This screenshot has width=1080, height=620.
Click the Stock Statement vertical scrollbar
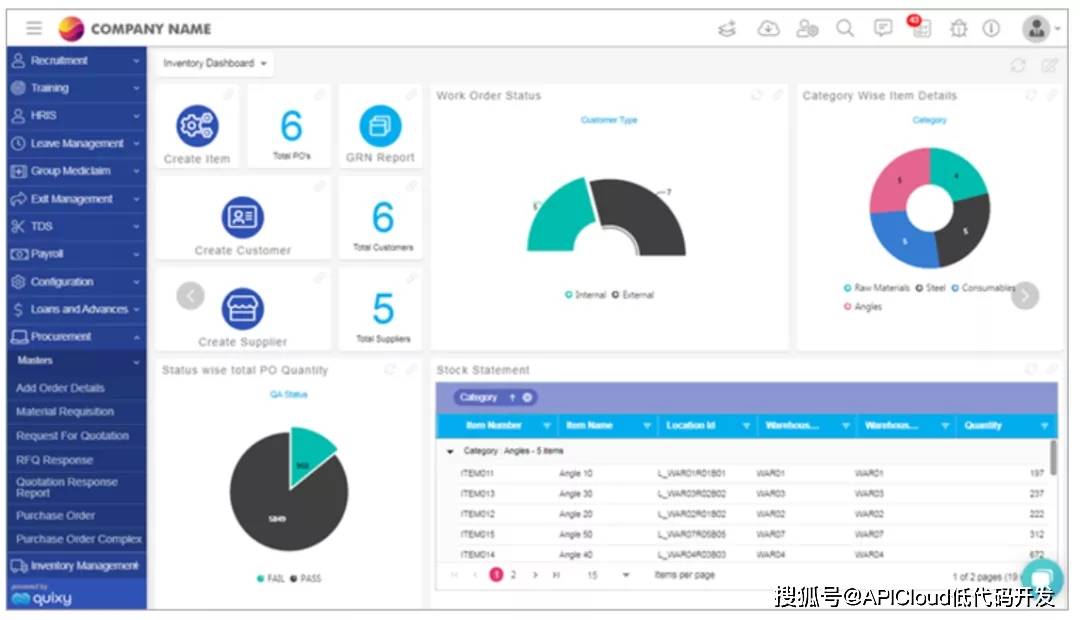[x=1052, y=458]
